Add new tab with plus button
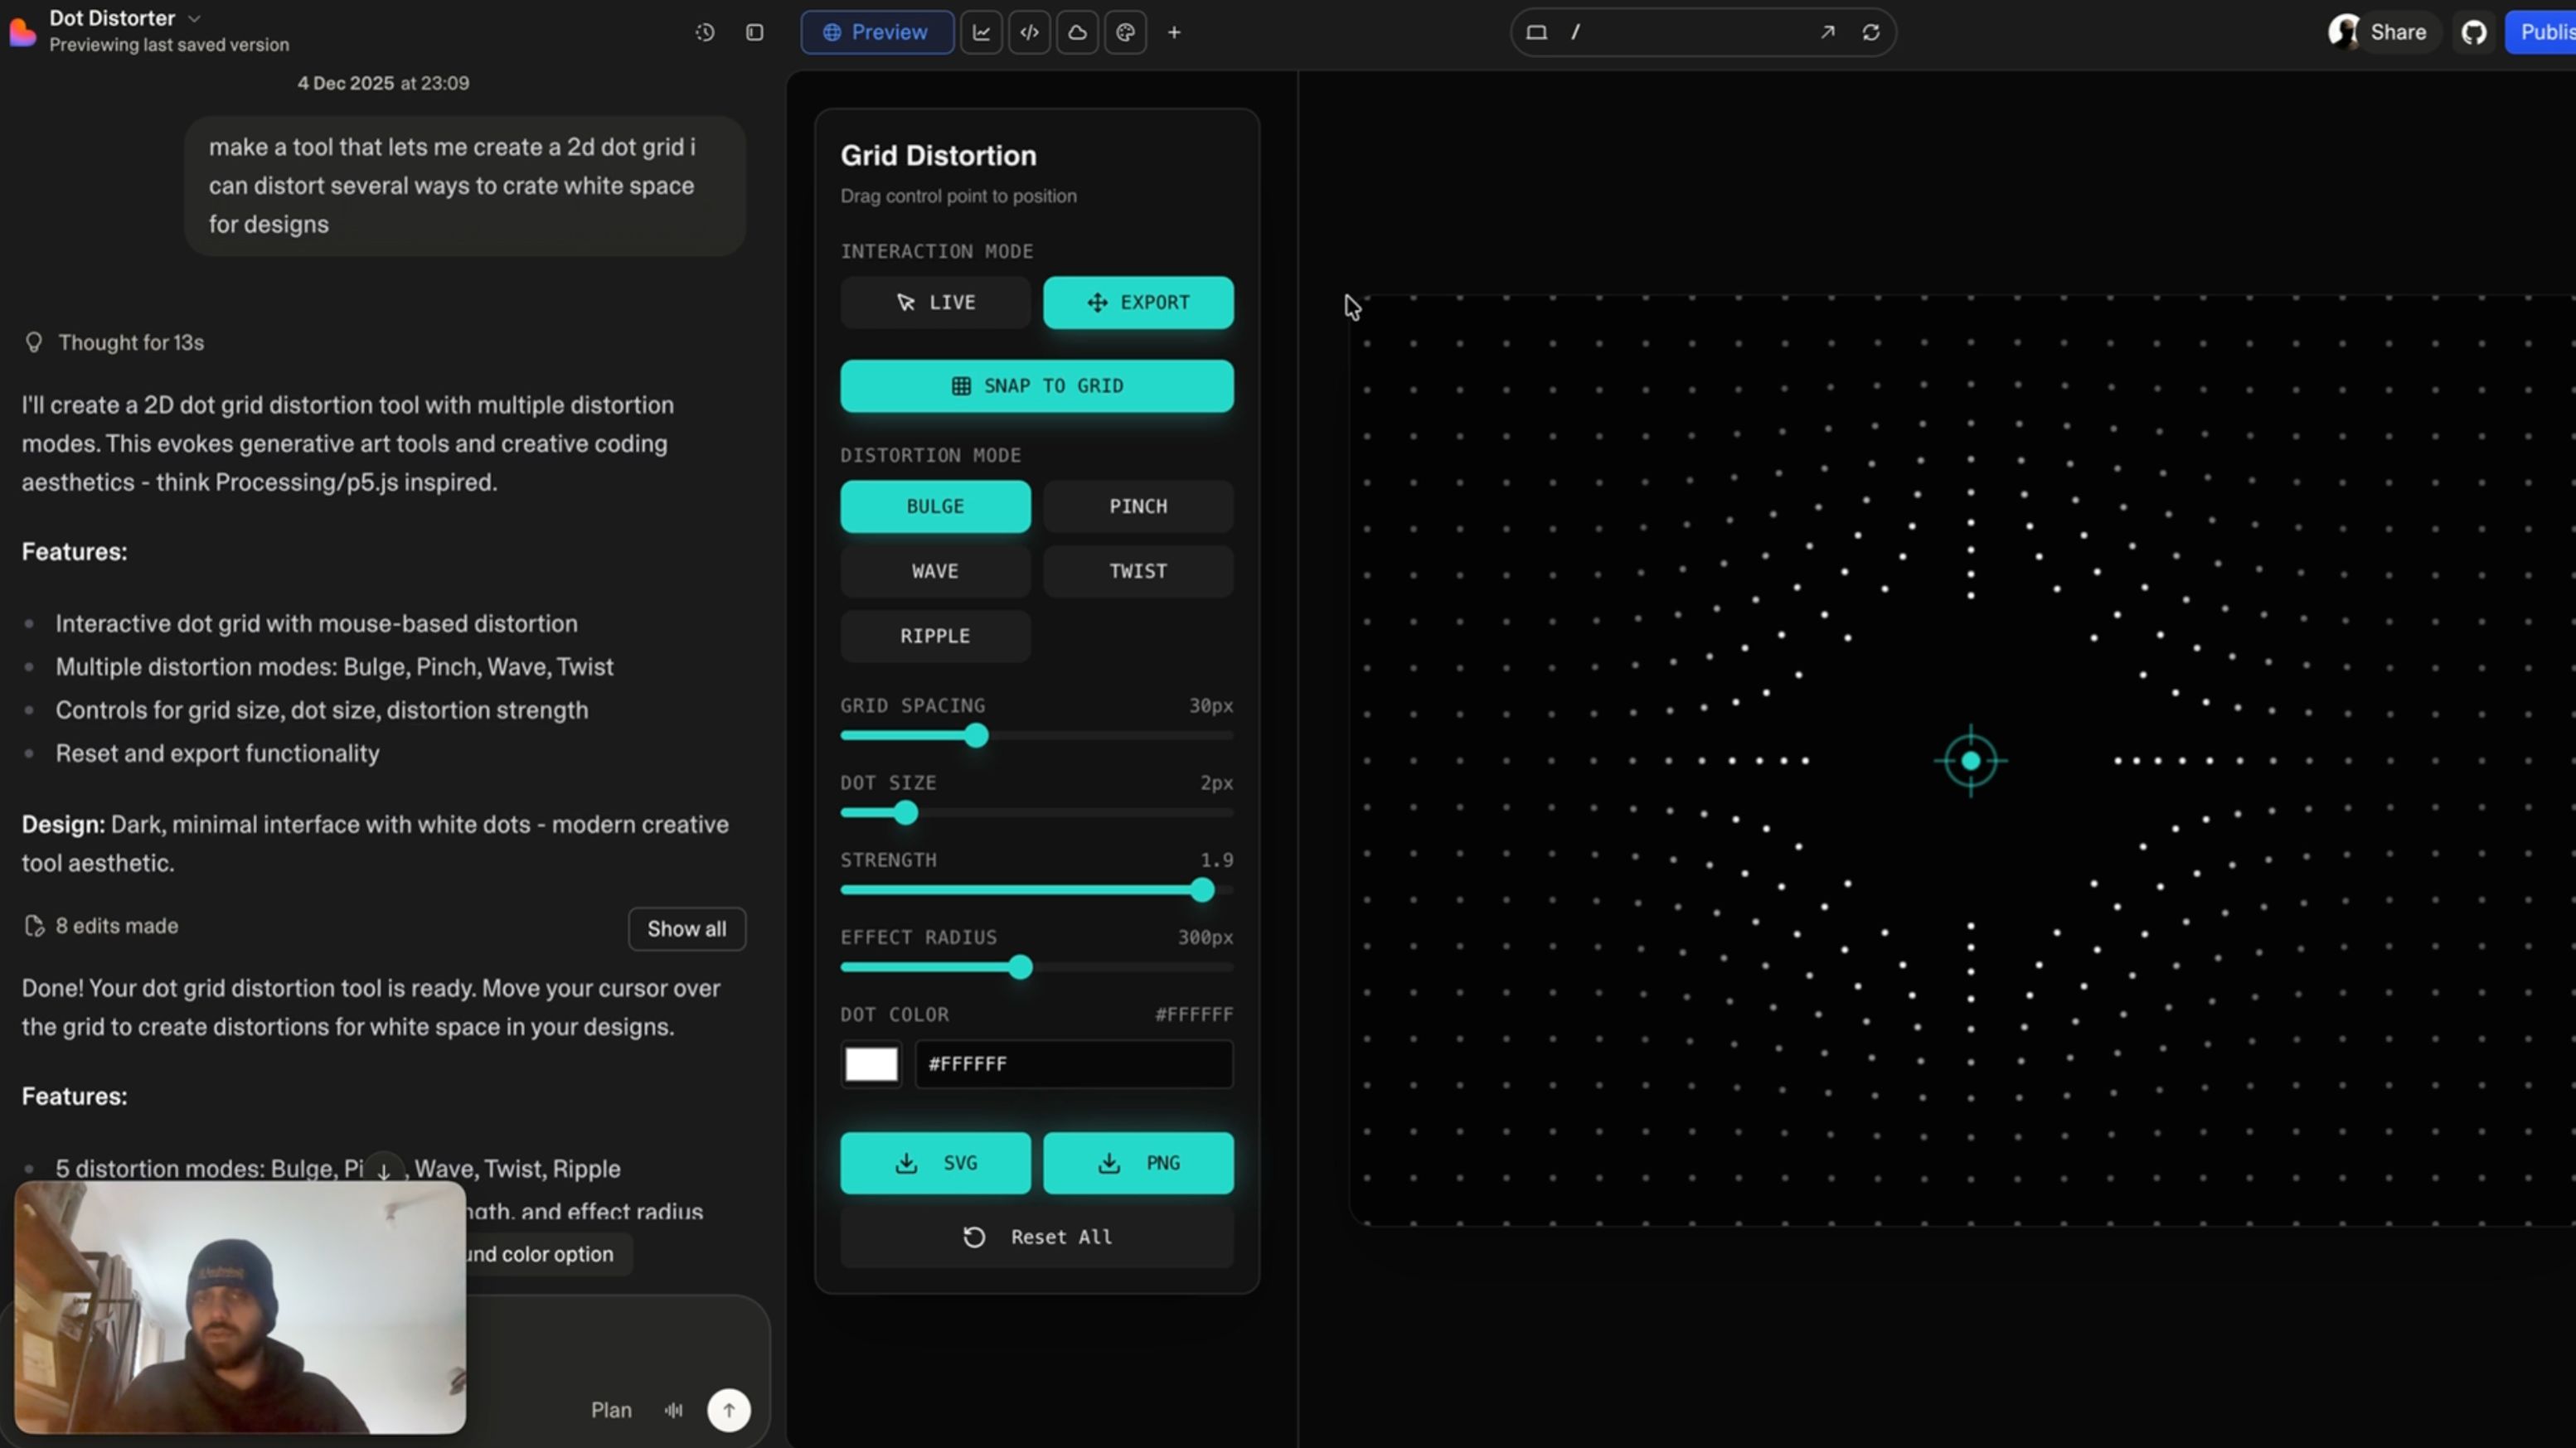 [1174, 32]
